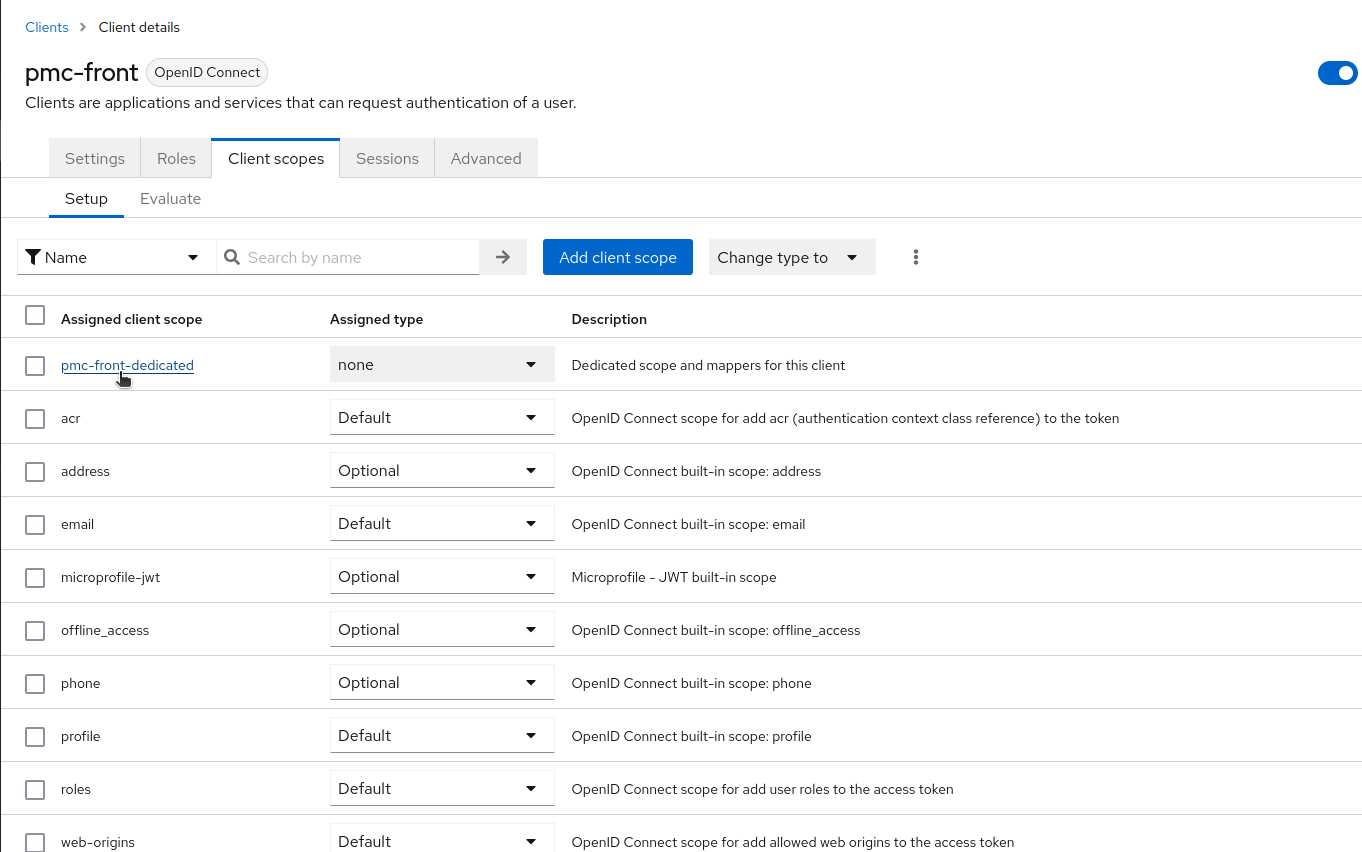Click the Add client scope button
The height and width of the screenshot is (852, 1362).
[x=617, y=257]
